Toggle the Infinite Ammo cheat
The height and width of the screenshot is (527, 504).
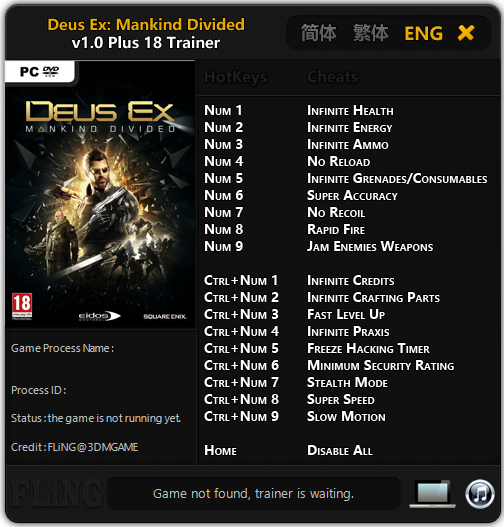click(348, 145)
